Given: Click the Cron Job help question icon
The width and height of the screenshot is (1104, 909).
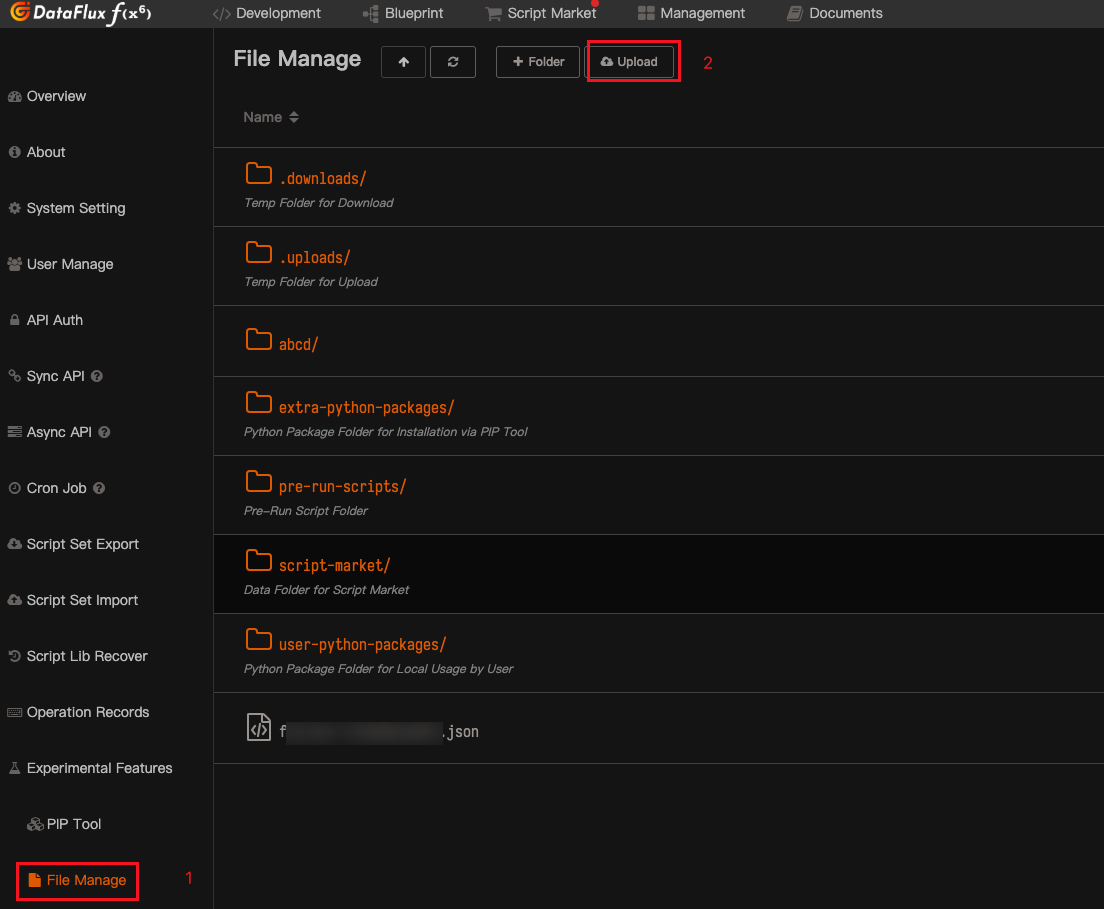Looking at the screenshot, I should coord(99,488).
